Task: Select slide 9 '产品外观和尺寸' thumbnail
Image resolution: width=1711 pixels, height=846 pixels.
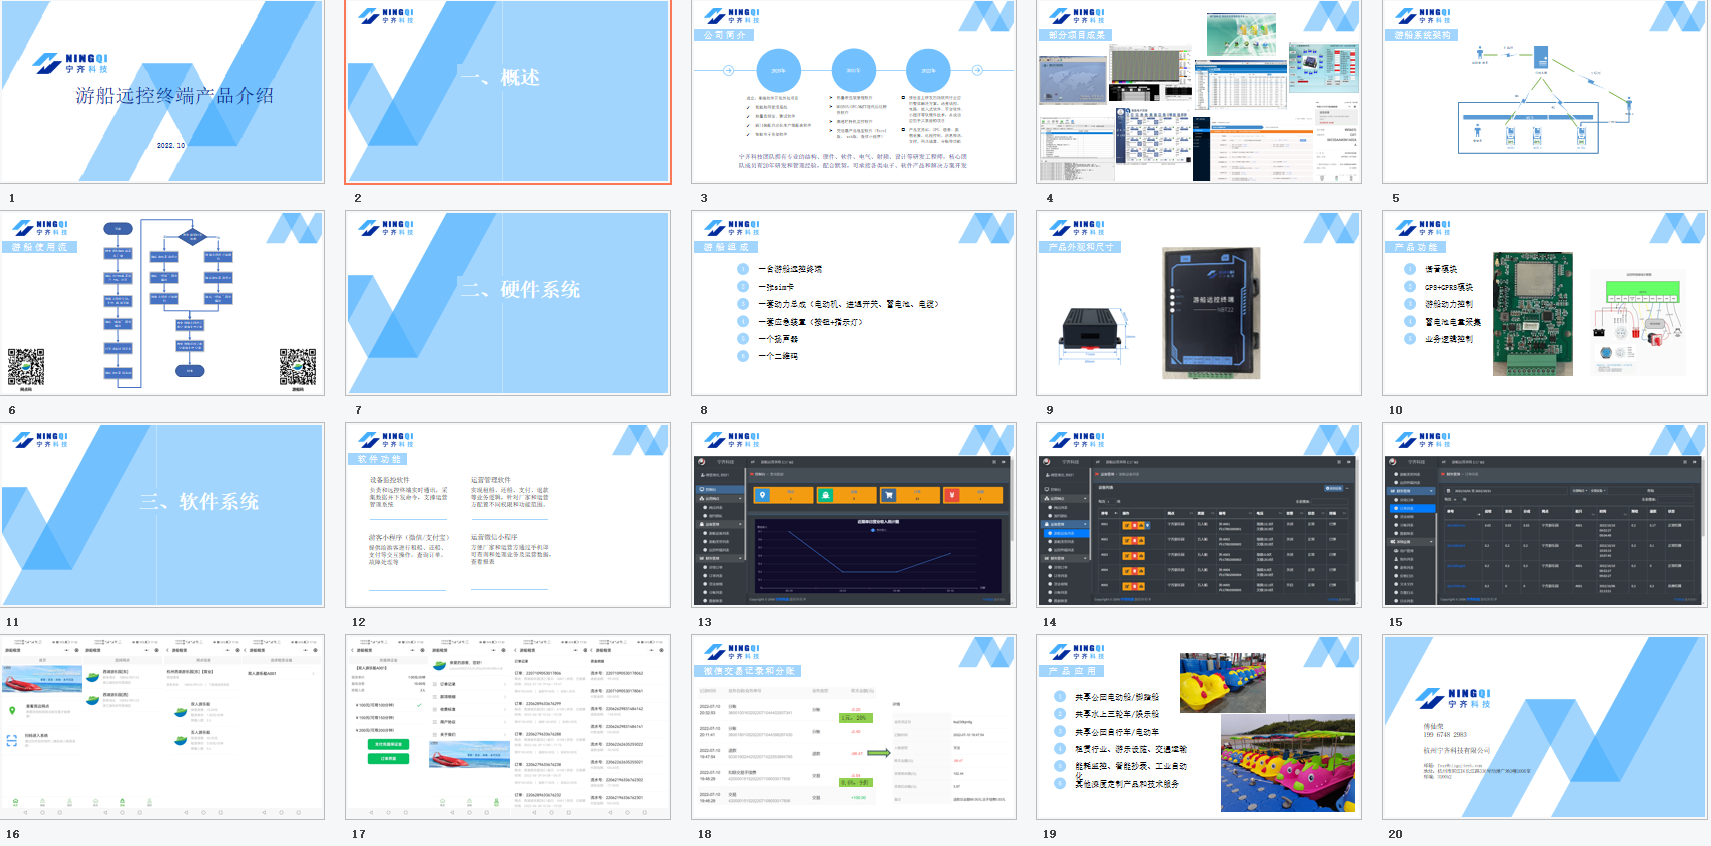Action: point(1199,303)
